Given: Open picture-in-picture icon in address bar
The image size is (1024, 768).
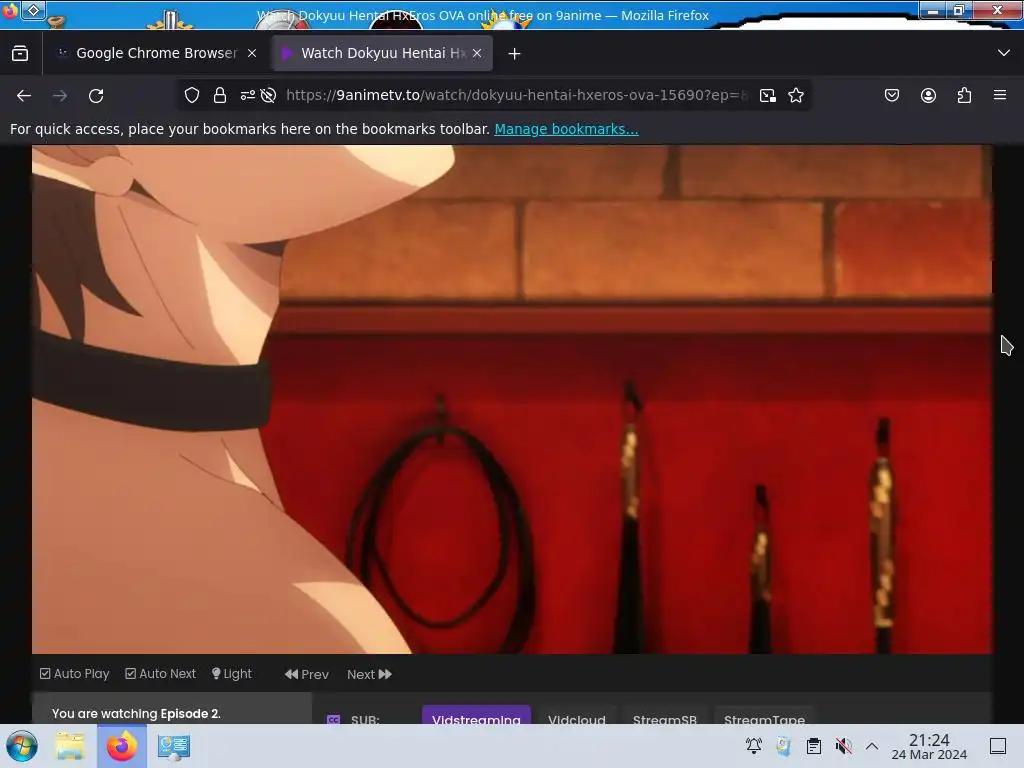Looking at the screenshot, I should tap(768, 95).
